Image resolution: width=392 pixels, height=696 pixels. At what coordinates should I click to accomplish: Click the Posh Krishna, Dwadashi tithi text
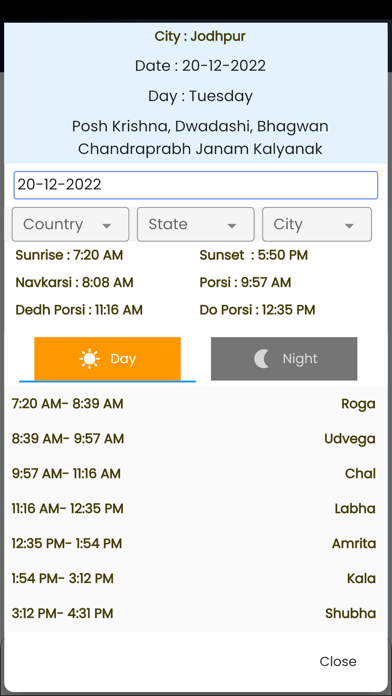click(x=200, y=138)
